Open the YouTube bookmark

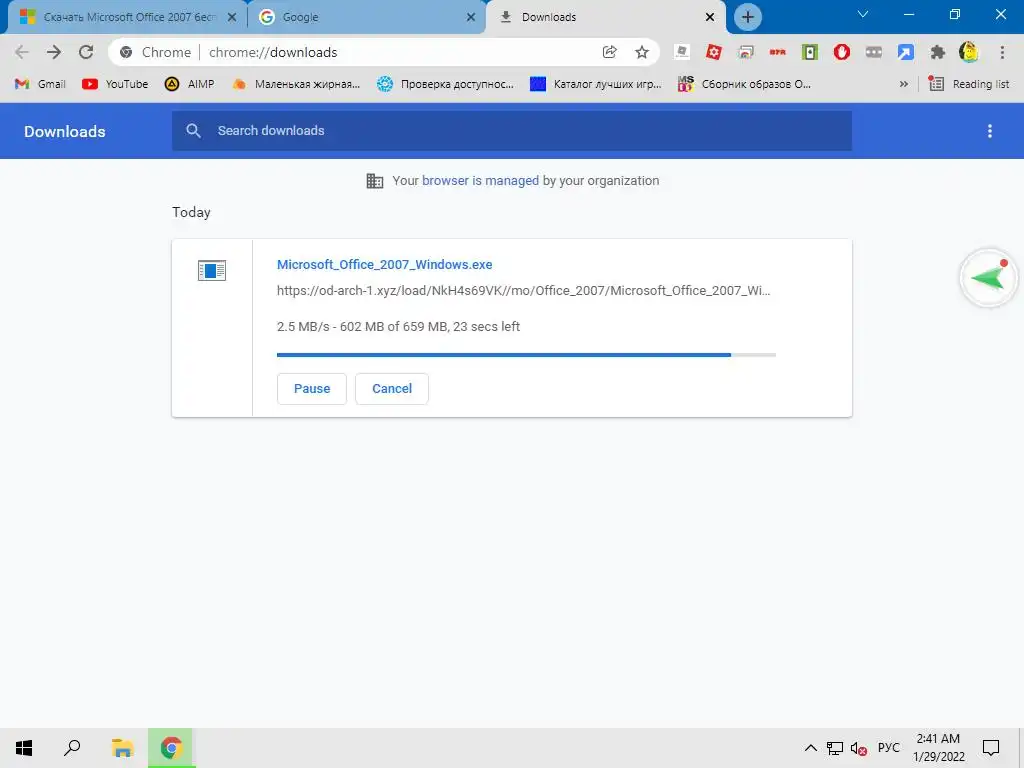point(115,84)
